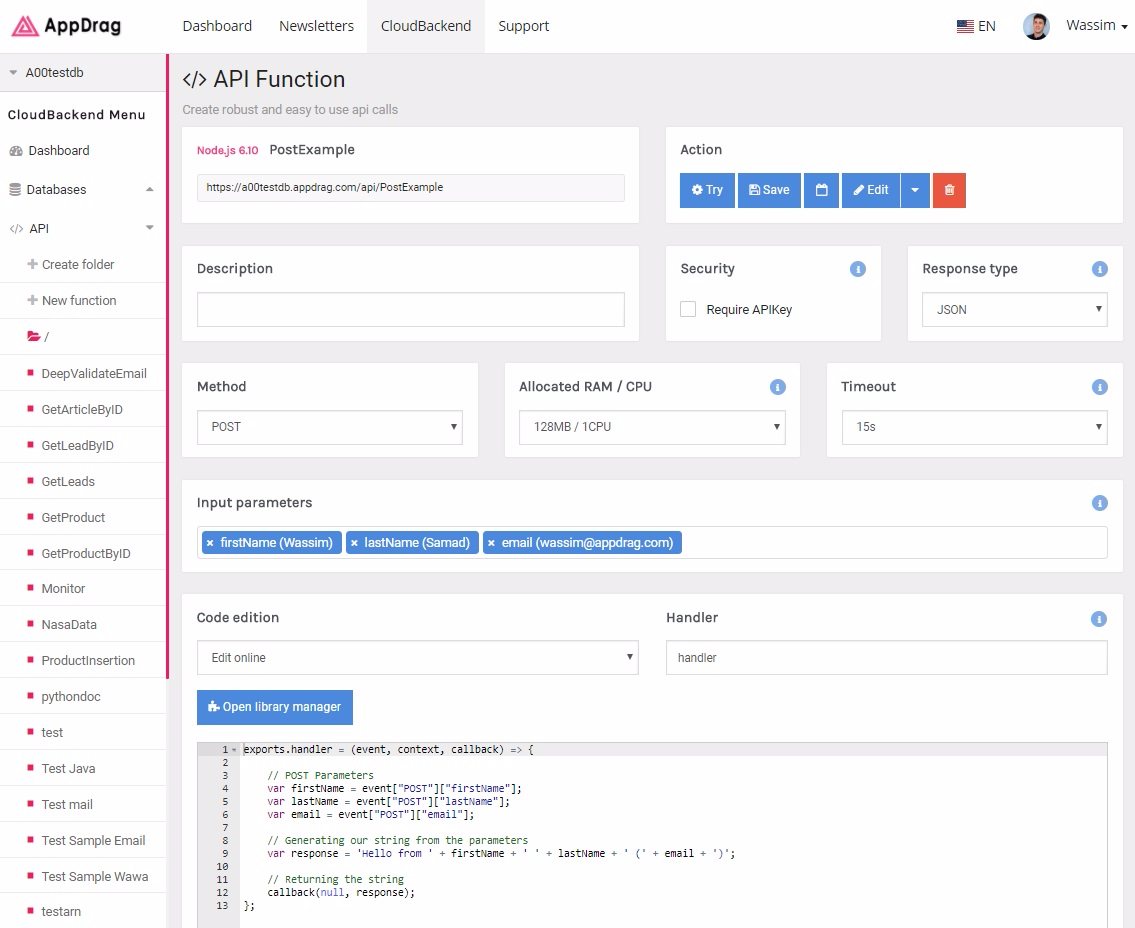Click the Try button
The width and height of the screenshot is (1135, 928).
coord(707,190)
